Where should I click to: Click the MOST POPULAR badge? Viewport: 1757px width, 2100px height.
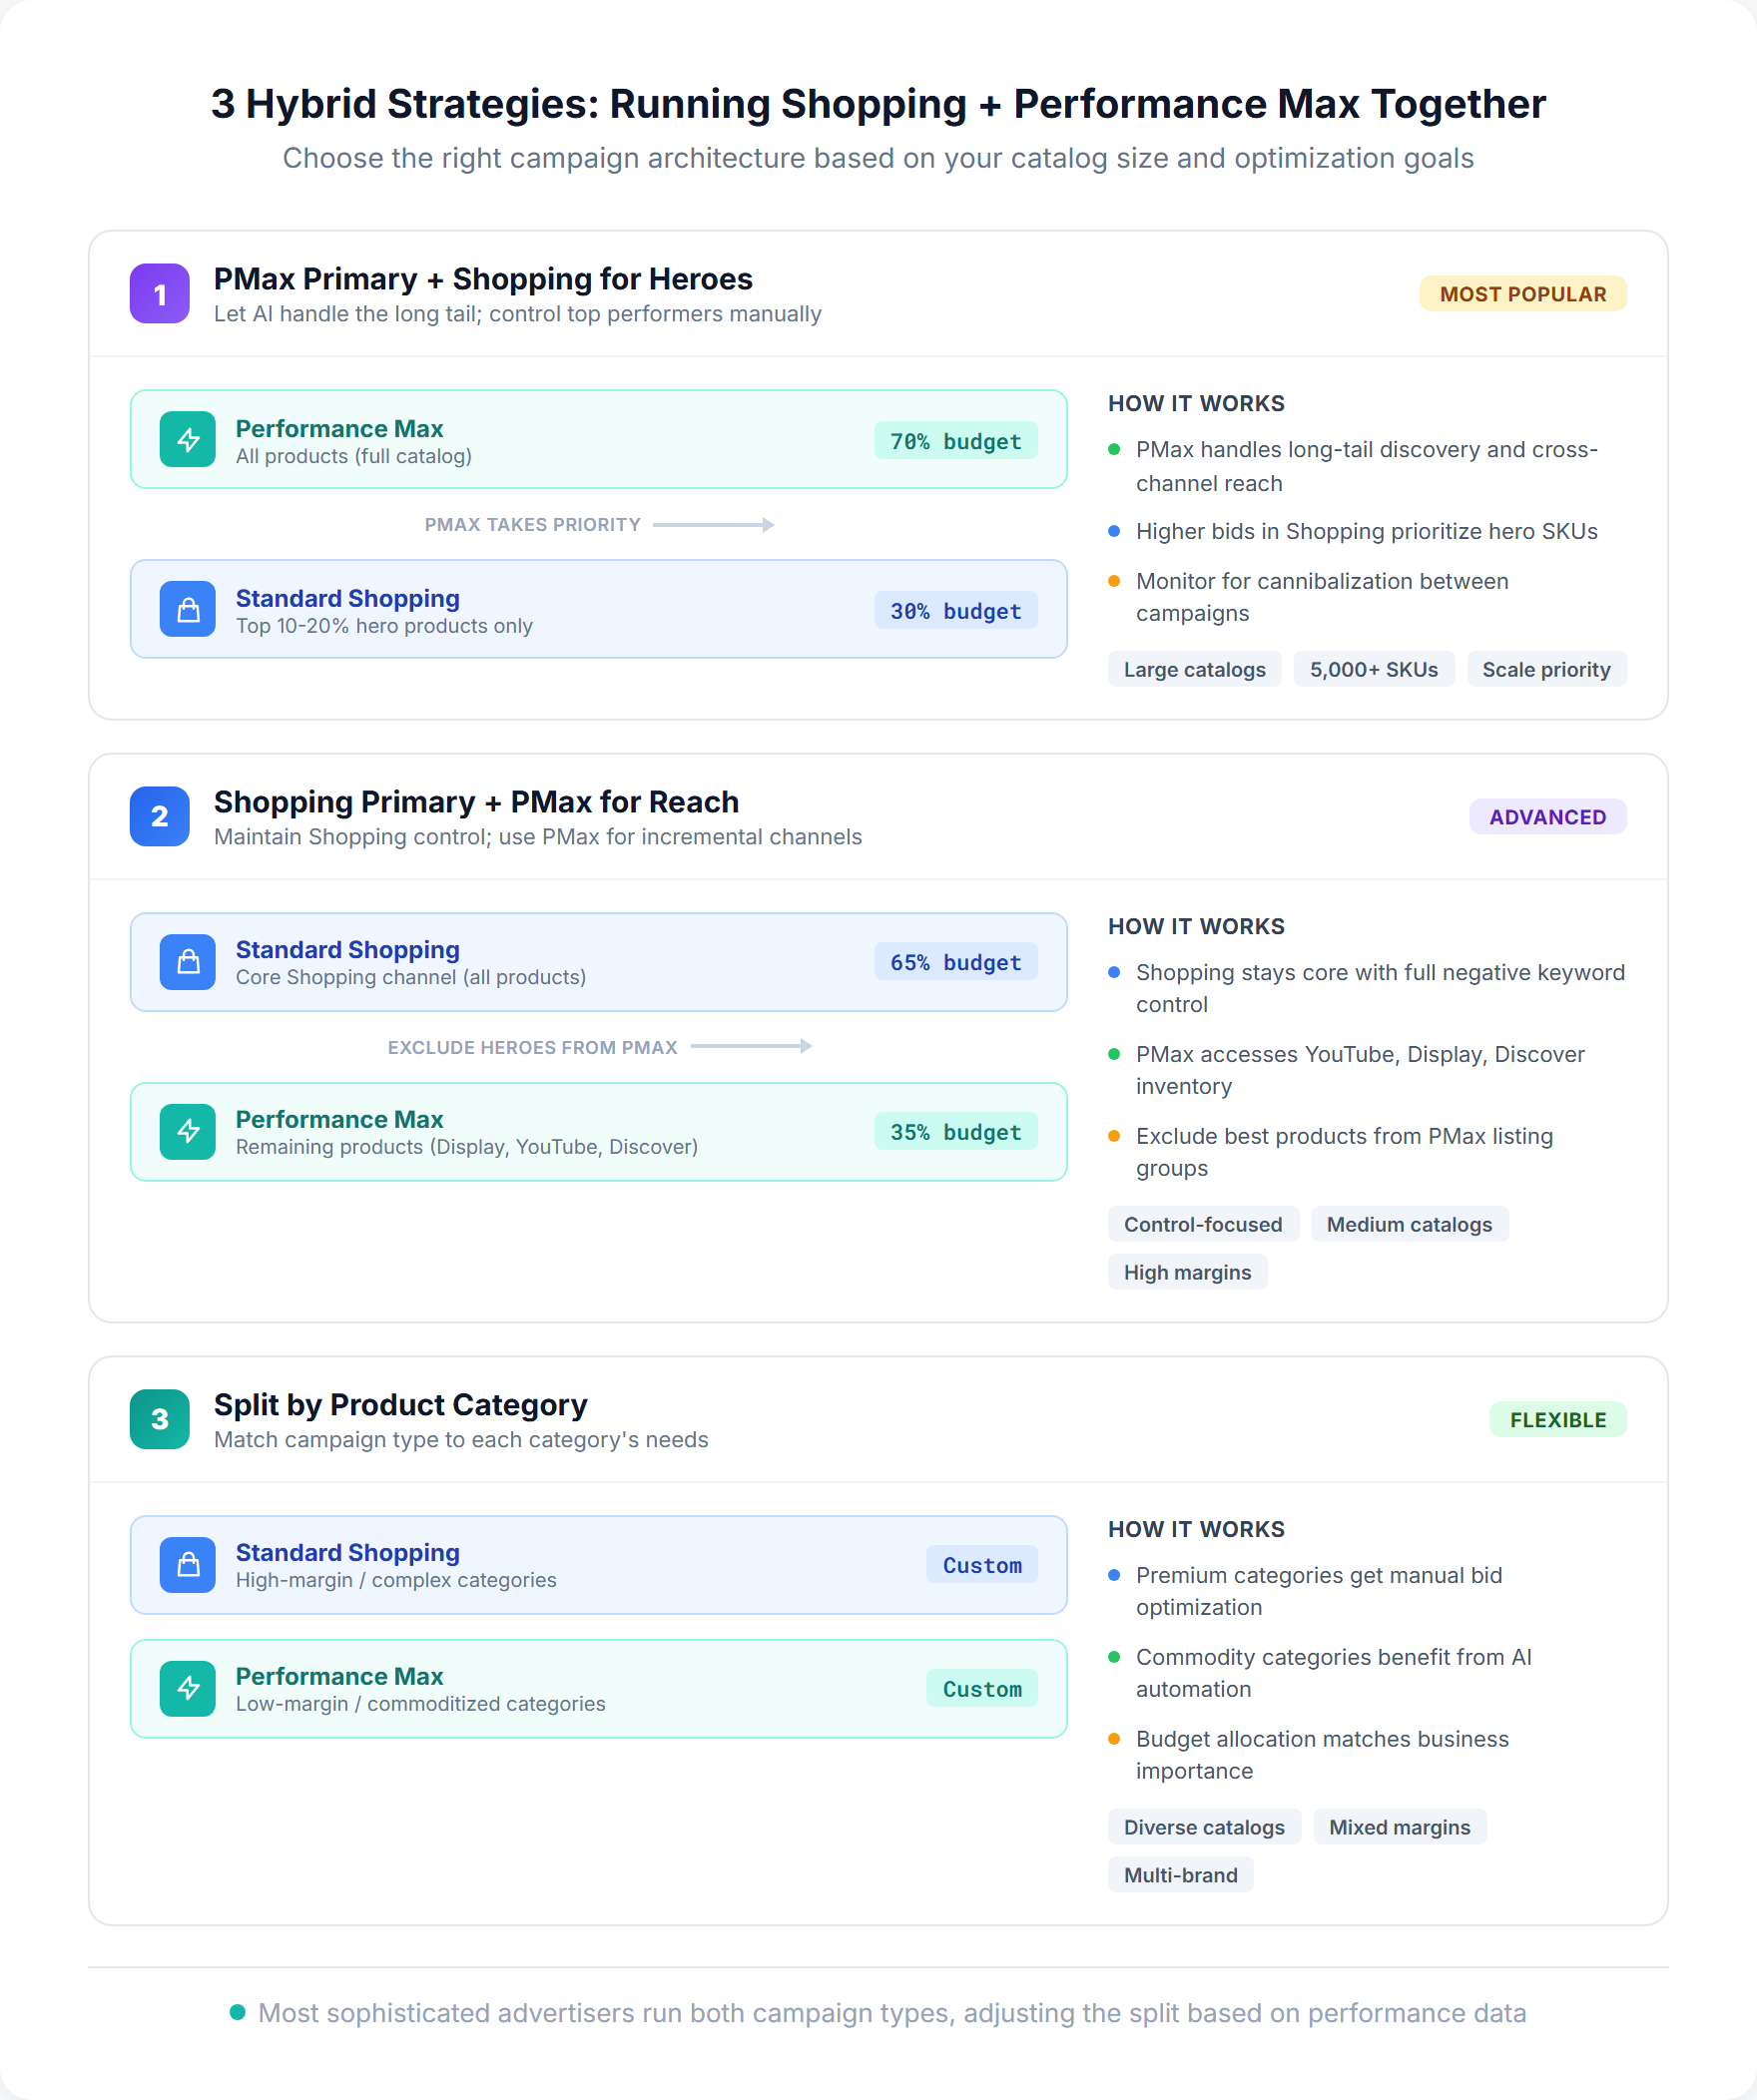(x=1522, y=293)
